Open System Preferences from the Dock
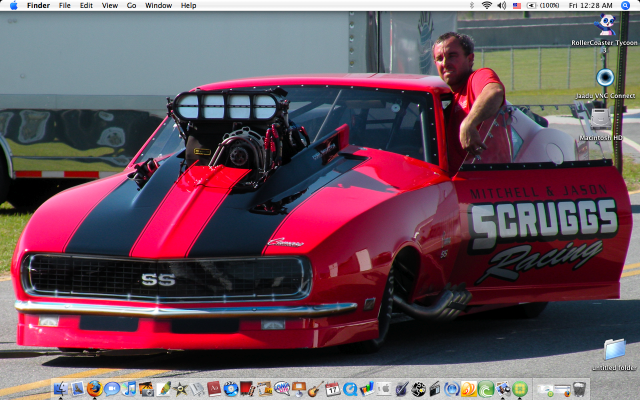Screen dimensions: 640x400 pyautogui.click(x=384, y=388)
